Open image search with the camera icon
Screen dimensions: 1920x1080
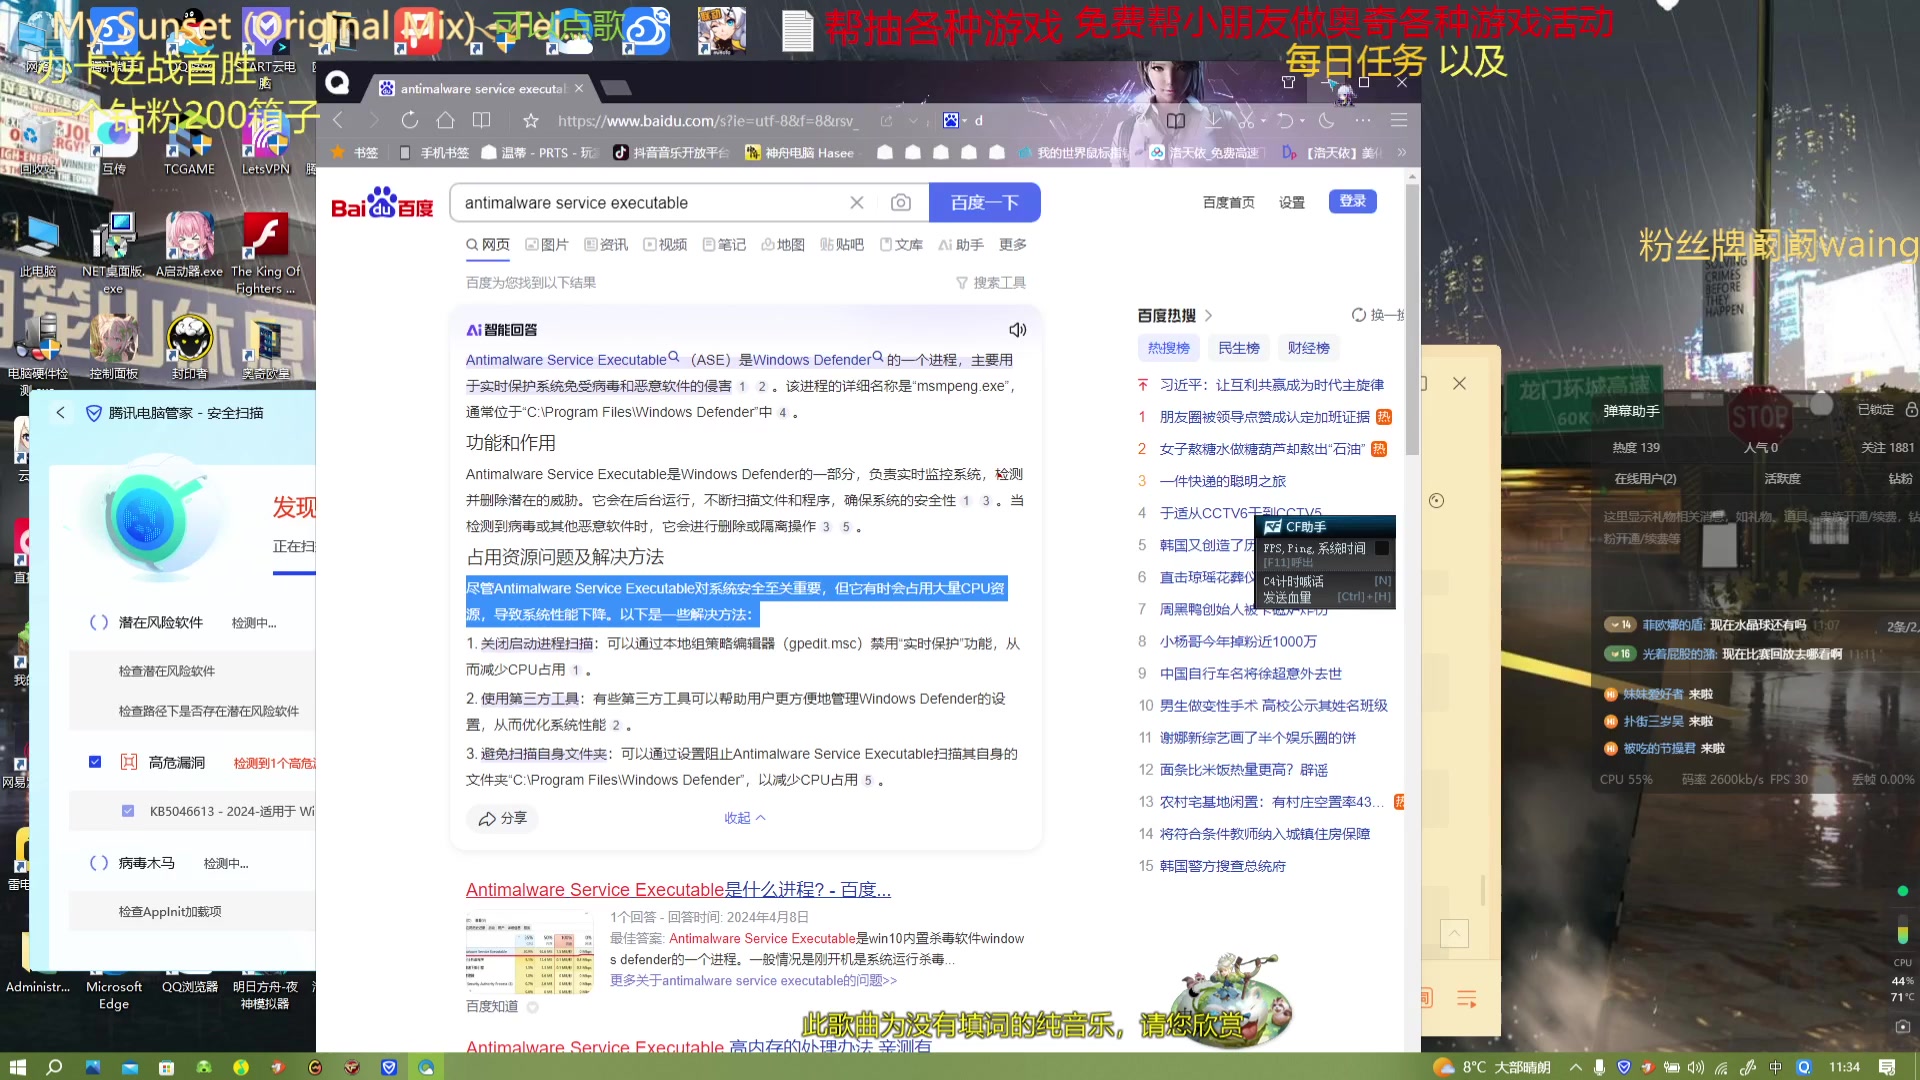(x=901, y=203)
